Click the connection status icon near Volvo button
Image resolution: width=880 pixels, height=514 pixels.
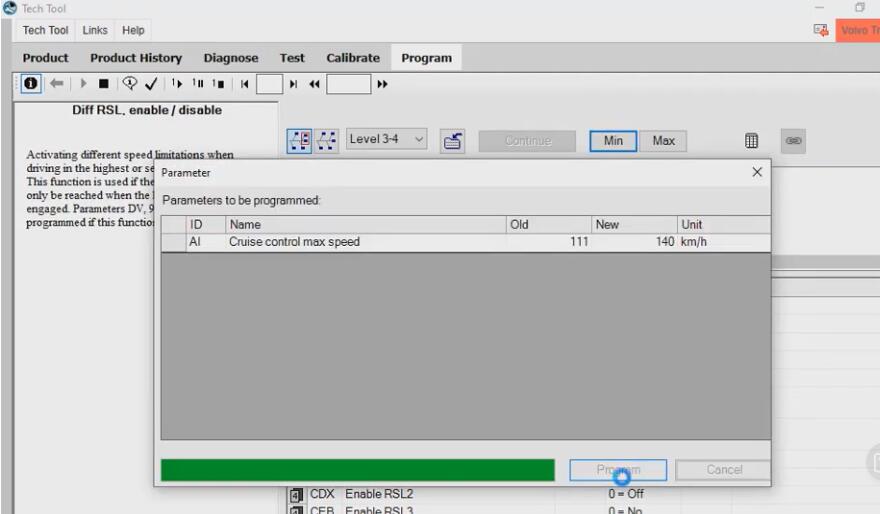[821, 30]
